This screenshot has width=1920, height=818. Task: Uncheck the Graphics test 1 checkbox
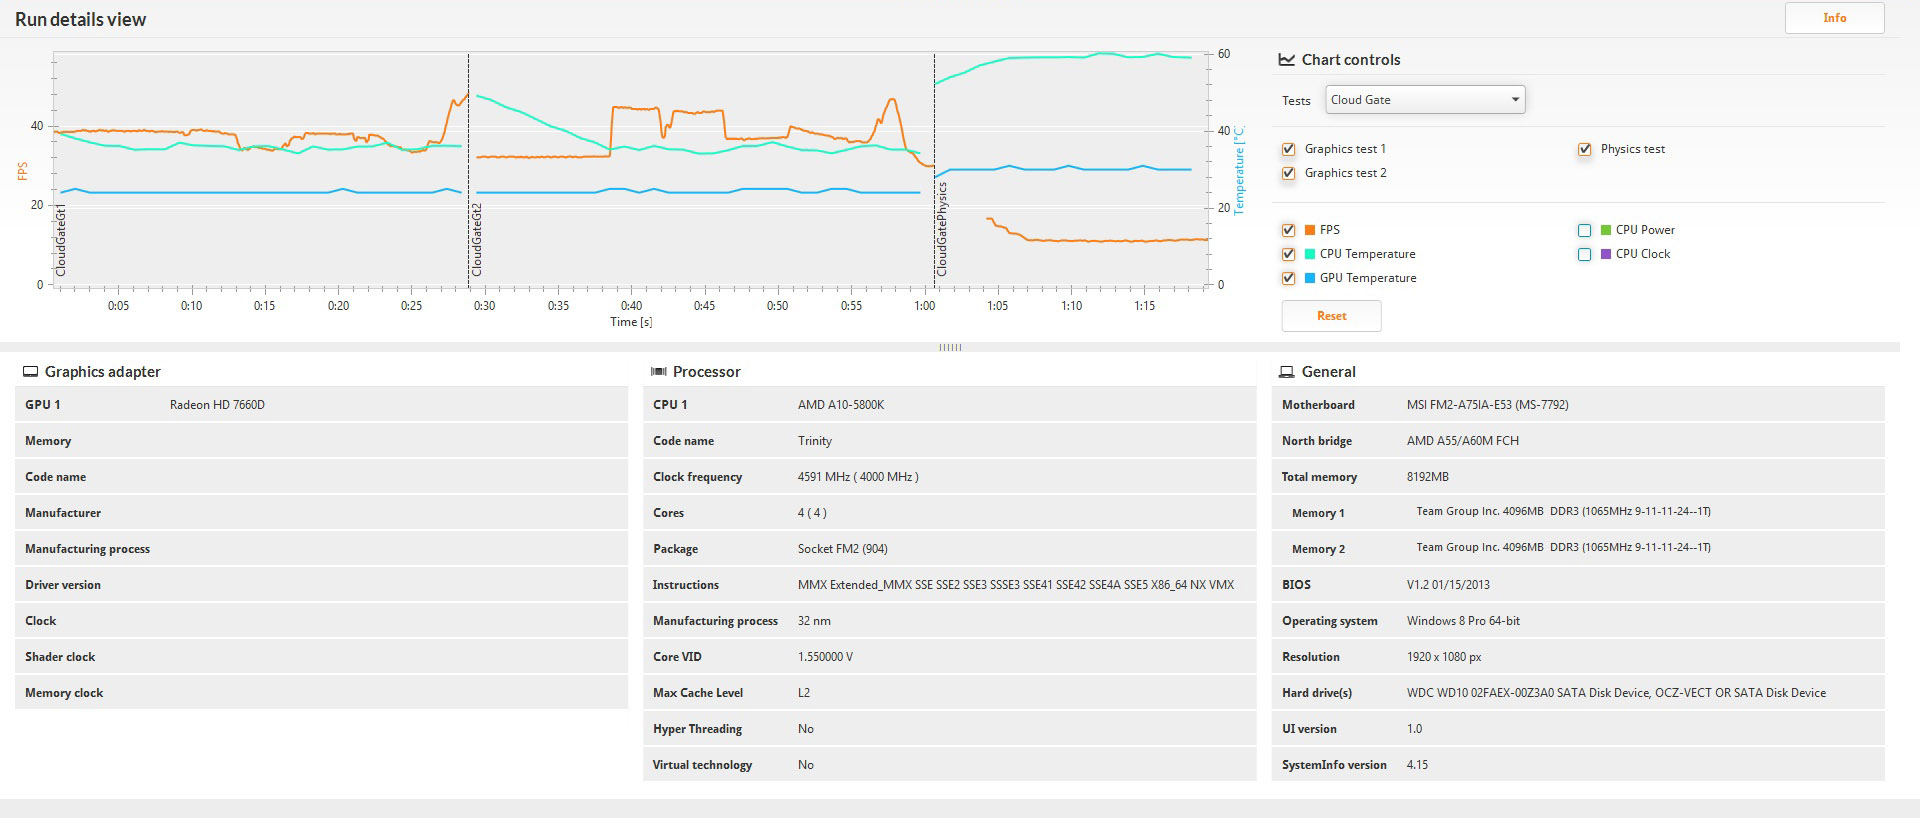1288,150
